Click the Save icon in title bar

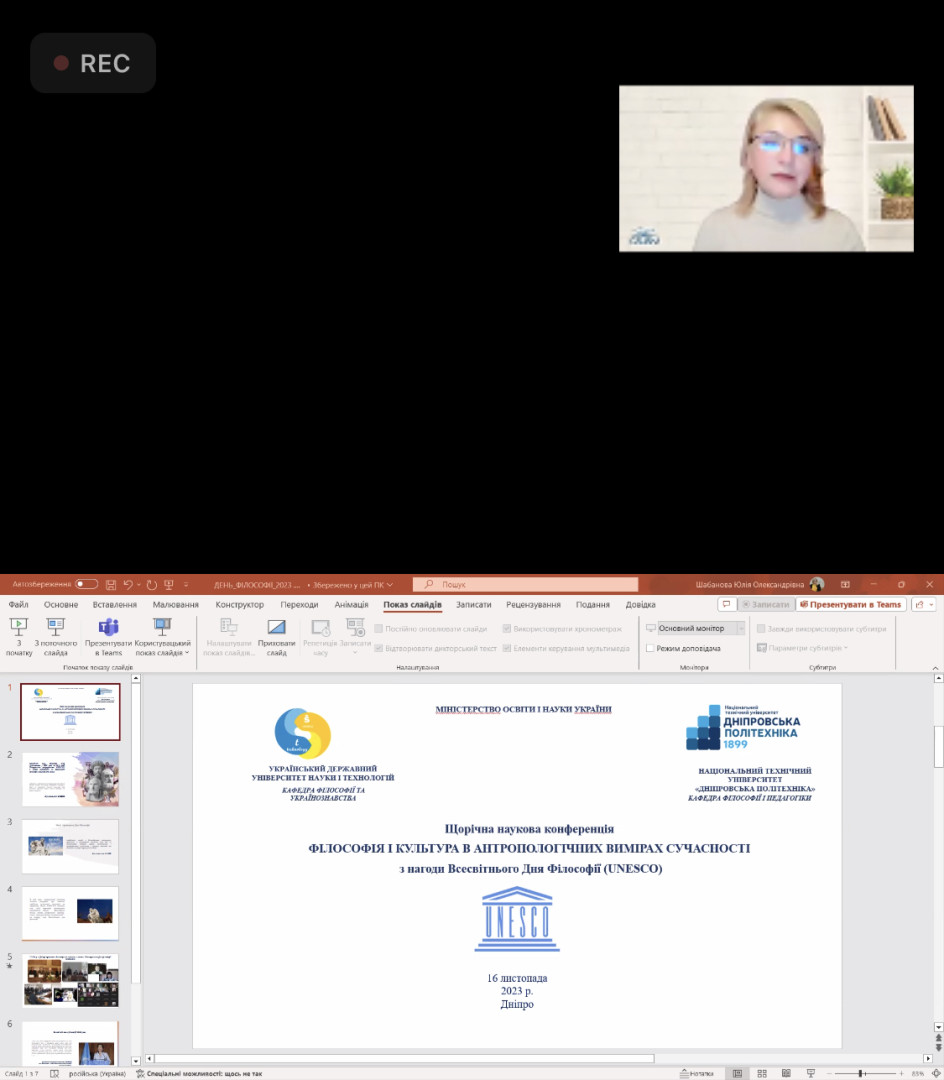(111, 584)
